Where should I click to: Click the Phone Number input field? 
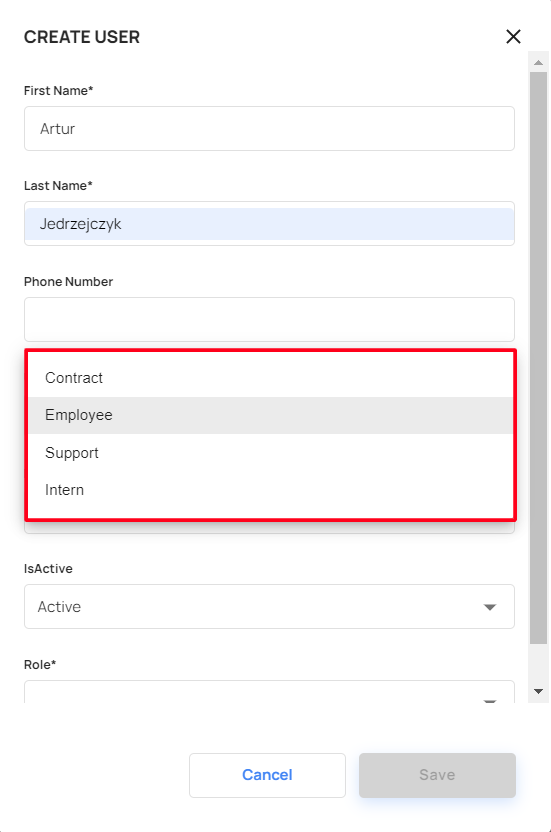269,319
